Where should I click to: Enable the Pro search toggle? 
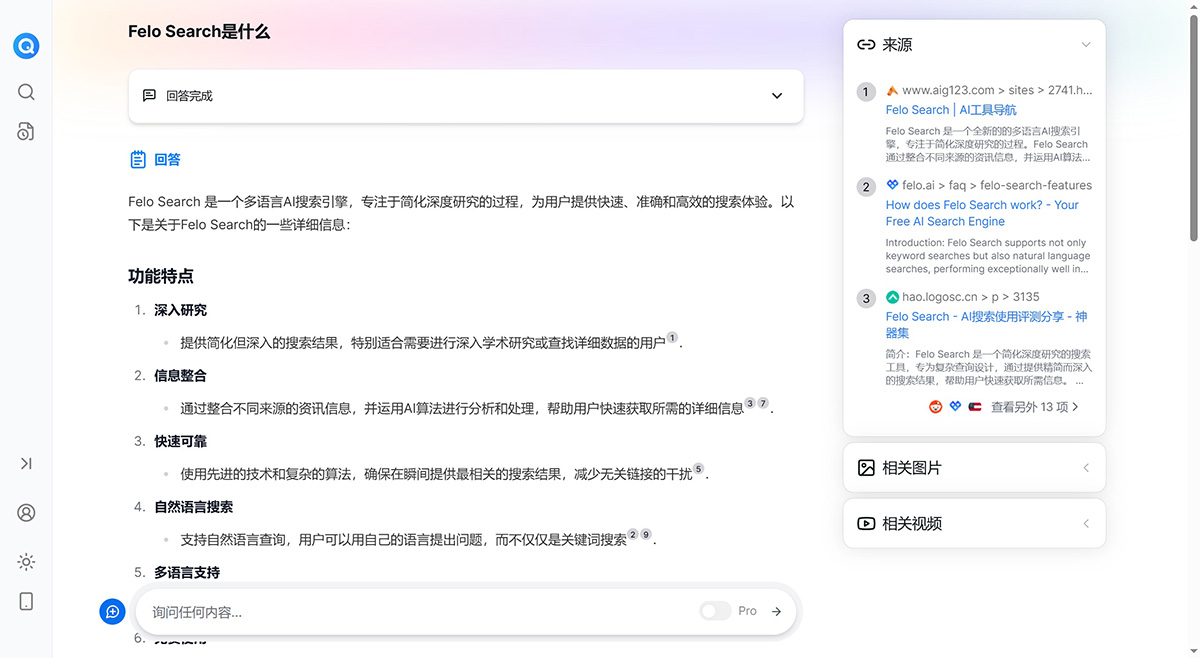coord(716,610)
